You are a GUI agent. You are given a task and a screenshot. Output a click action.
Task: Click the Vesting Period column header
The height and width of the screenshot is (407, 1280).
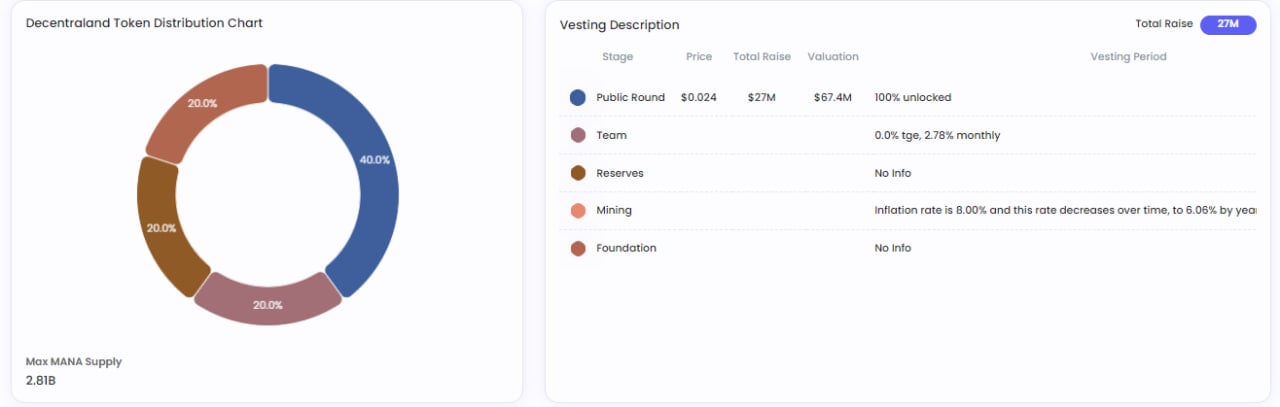pos(1128,57)
